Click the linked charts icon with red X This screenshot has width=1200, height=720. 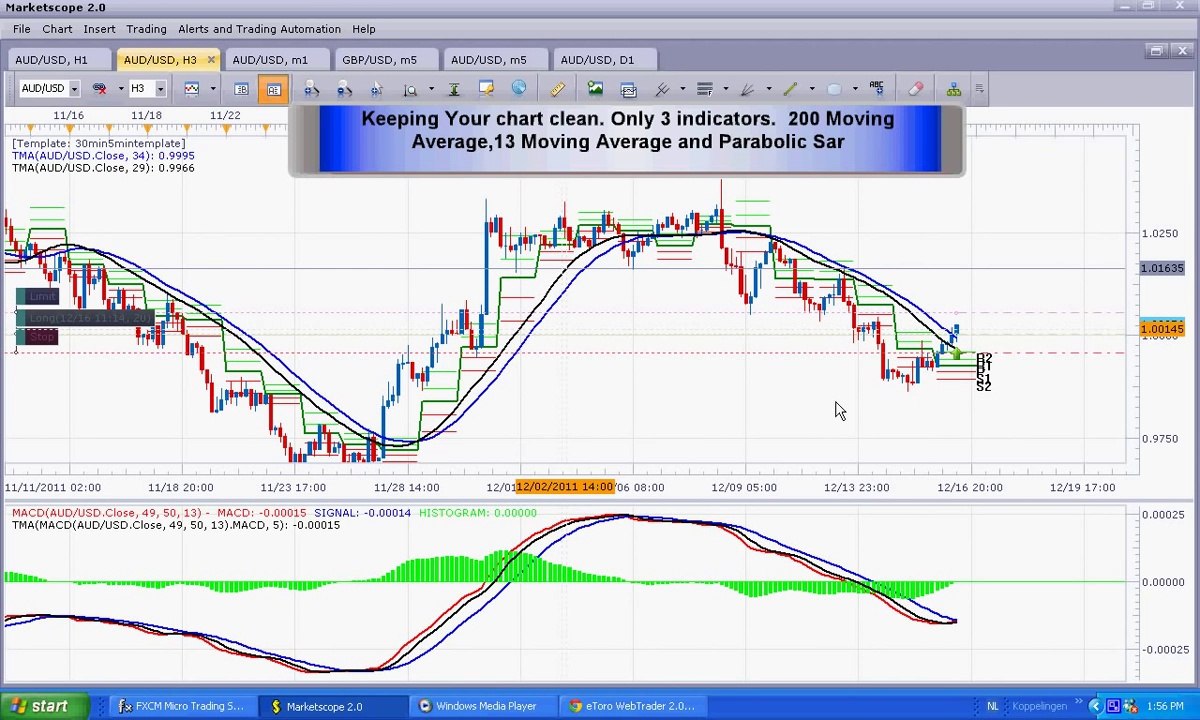tap(100, 89)
